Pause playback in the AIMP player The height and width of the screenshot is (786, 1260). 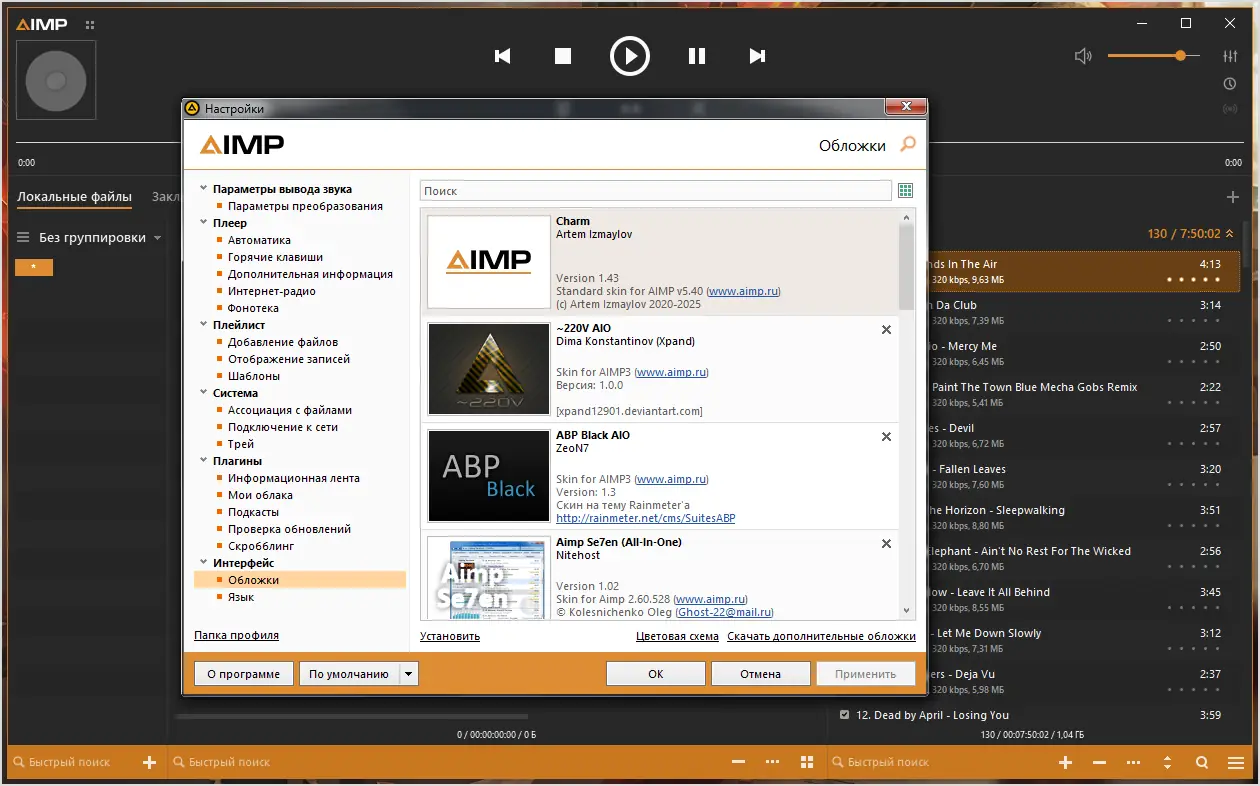point(697,56)
